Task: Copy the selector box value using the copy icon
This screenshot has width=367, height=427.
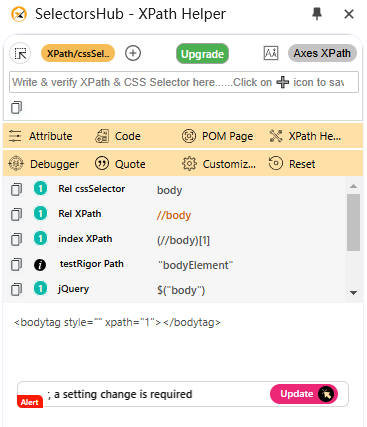Action: point(16,107)
